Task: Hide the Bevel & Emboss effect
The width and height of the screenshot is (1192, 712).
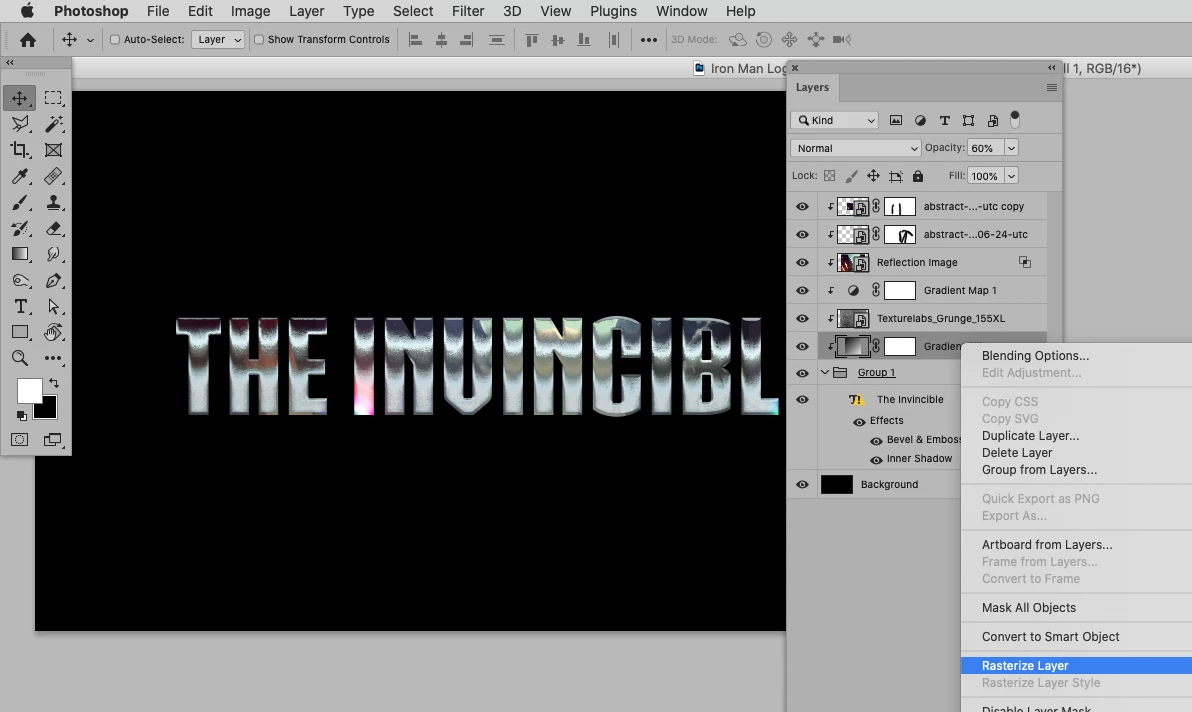Action: coord(876,441)
